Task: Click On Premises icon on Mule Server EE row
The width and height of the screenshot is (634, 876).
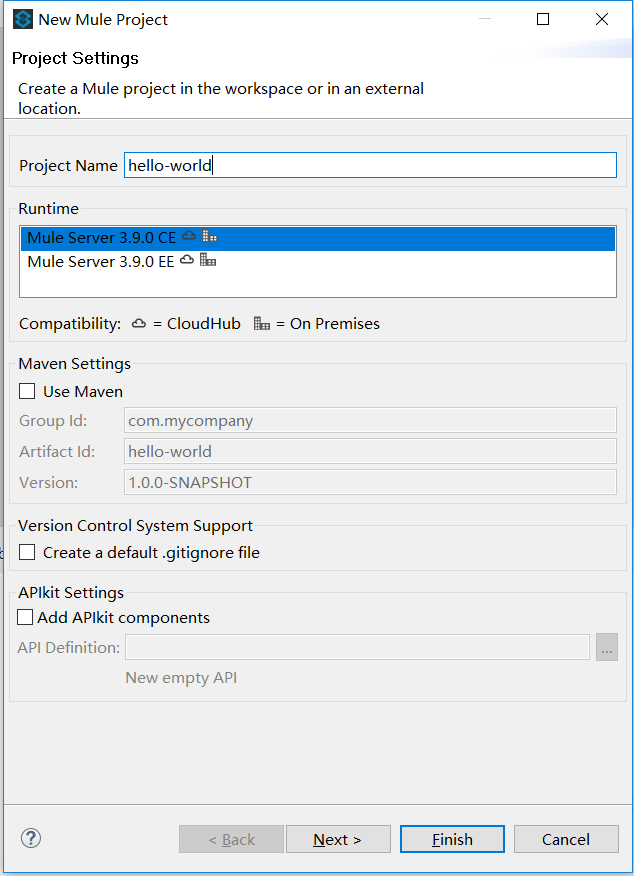Action: [208, 260]
